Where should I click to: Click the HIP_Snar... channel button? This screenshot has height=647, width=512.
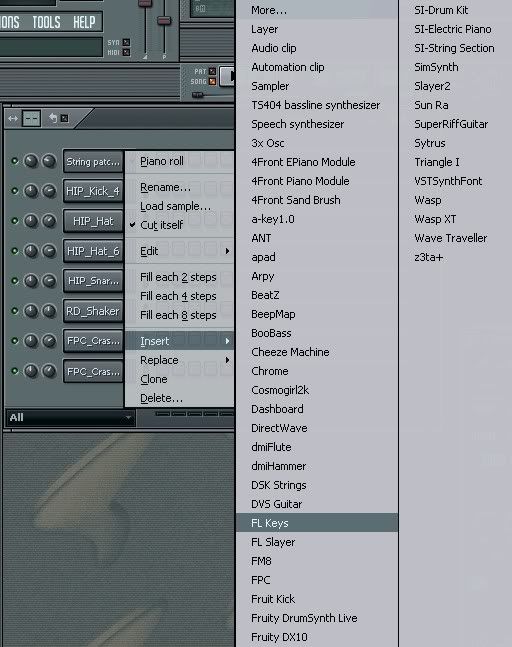(x=93, y=281)
